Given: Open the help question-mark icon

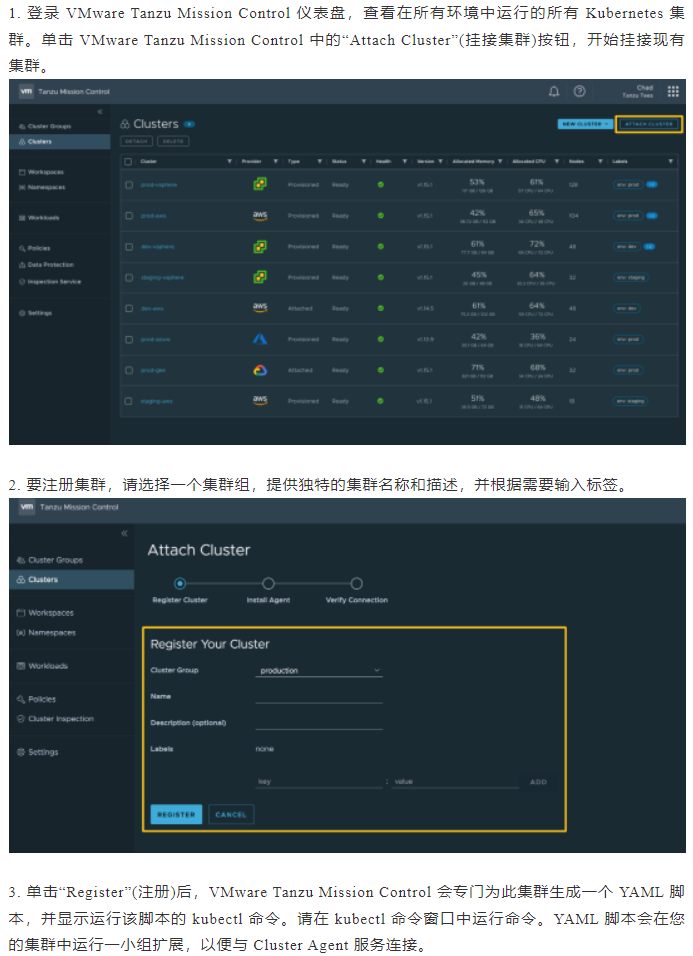Looking at the screenshot, I should (579, 91).
